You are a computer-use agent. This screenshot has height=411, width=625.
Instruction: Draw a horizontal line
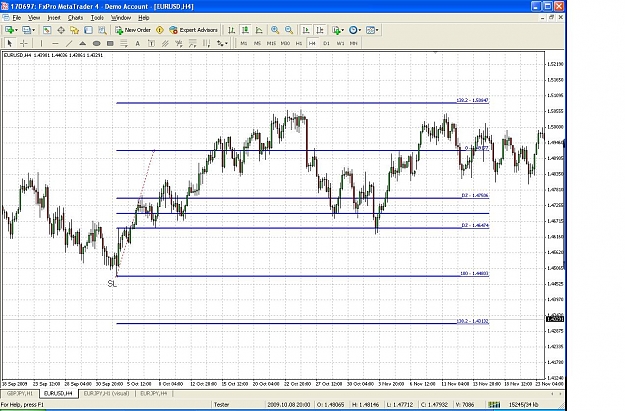coord(55,43)
